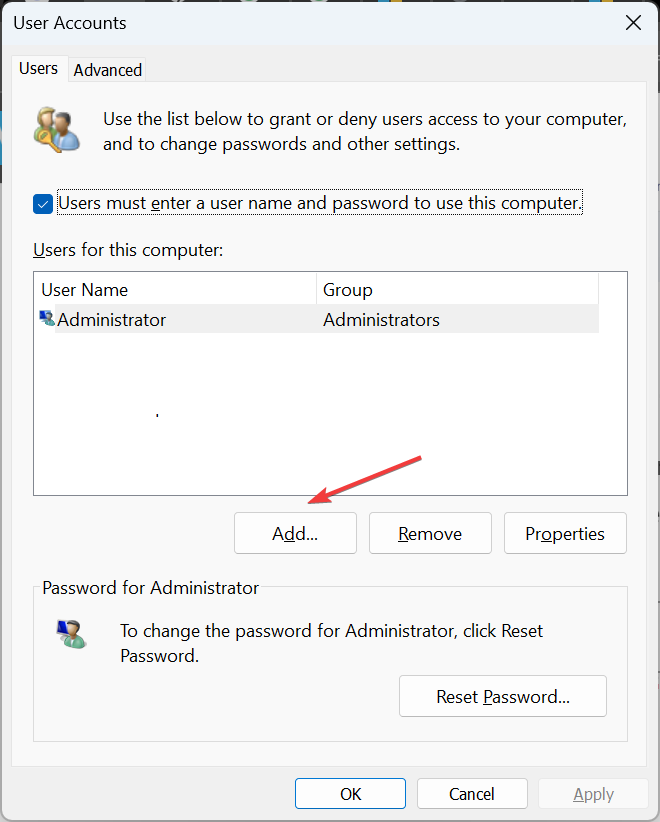Close the User Accounts dialog
660x822 pixels.
pyautogui.click(x=633, y=23)
